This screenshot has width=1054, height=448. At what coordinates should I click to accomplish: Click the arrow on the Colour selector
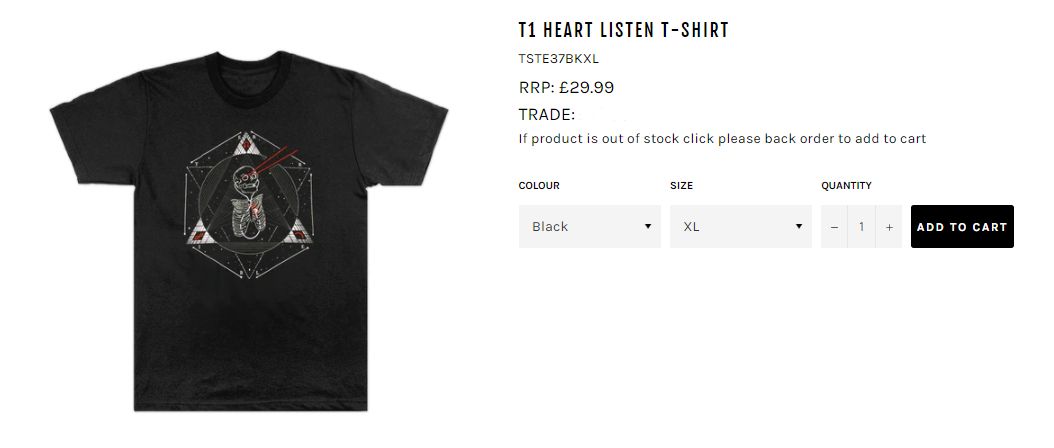tap(648, 227)
